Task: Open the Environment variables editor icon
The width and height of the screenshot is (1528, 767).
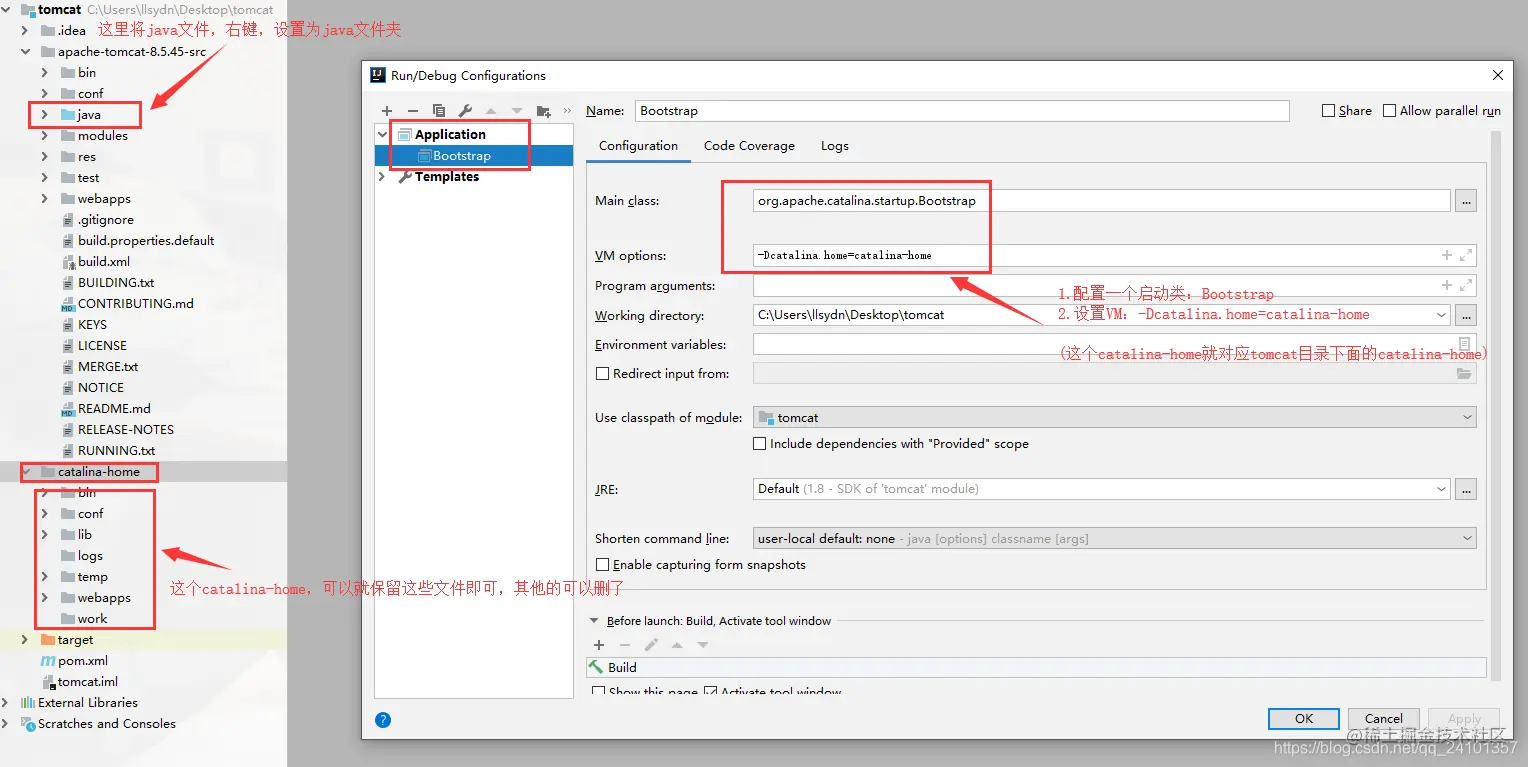Action: [x=1465, y=344]
